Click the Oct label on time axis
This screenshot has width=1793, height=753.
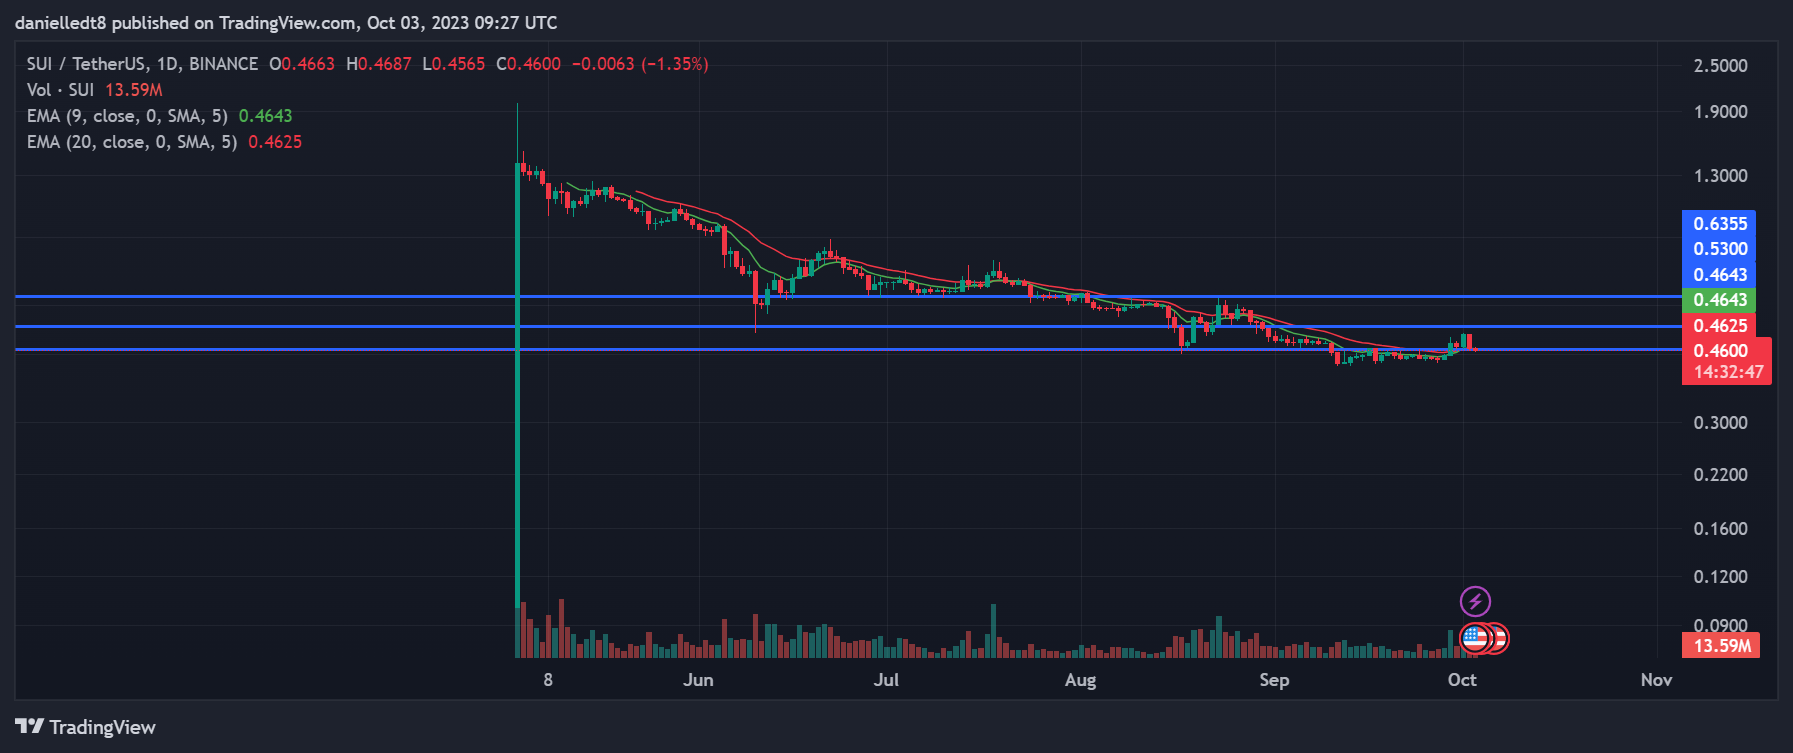[1462, 680]
